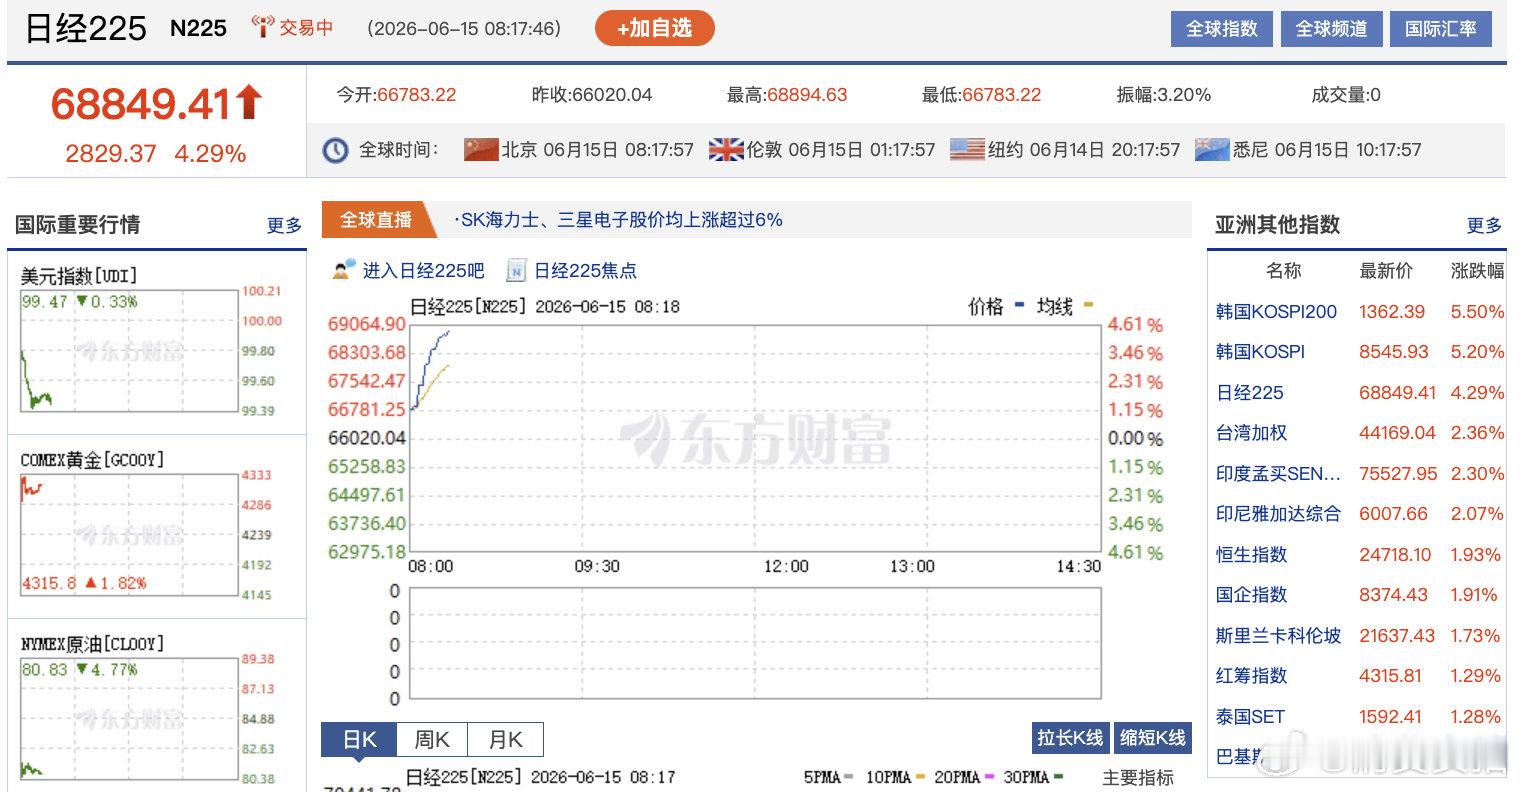Click the US flag next to 纽约
The height and width of the screenshot is (792, 1522).
pyautogui.click(x=967, y=150)
